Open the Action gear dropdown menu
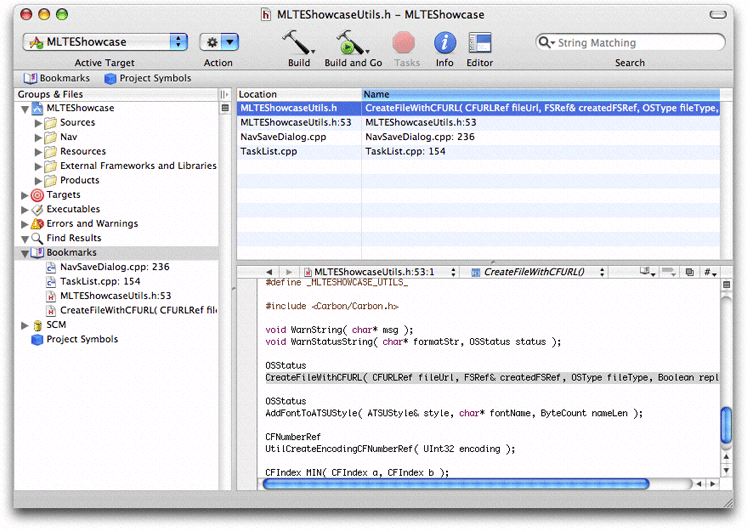 219,42
